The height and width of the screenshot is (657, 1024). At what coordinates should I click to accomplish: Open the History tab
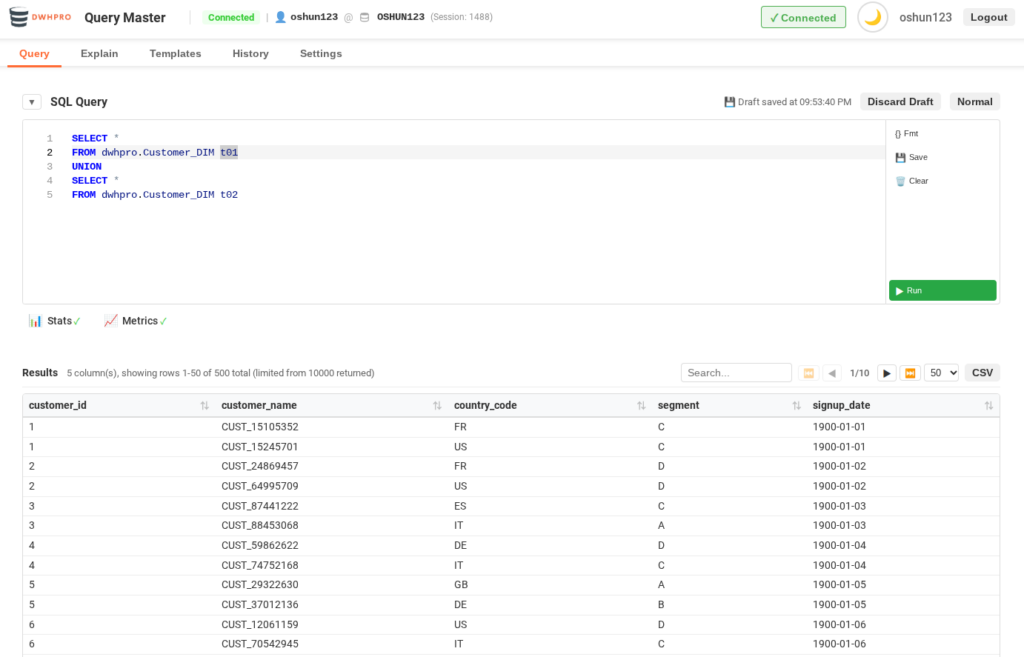[x=250, y=54]
